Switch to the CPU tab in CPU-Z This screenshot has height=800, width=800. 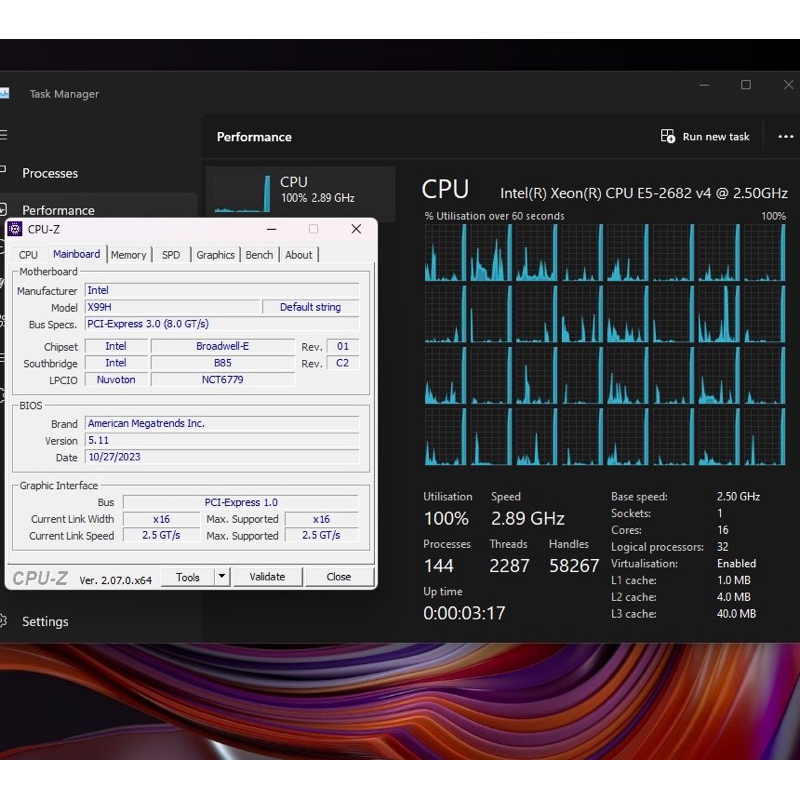pos(28,255)
